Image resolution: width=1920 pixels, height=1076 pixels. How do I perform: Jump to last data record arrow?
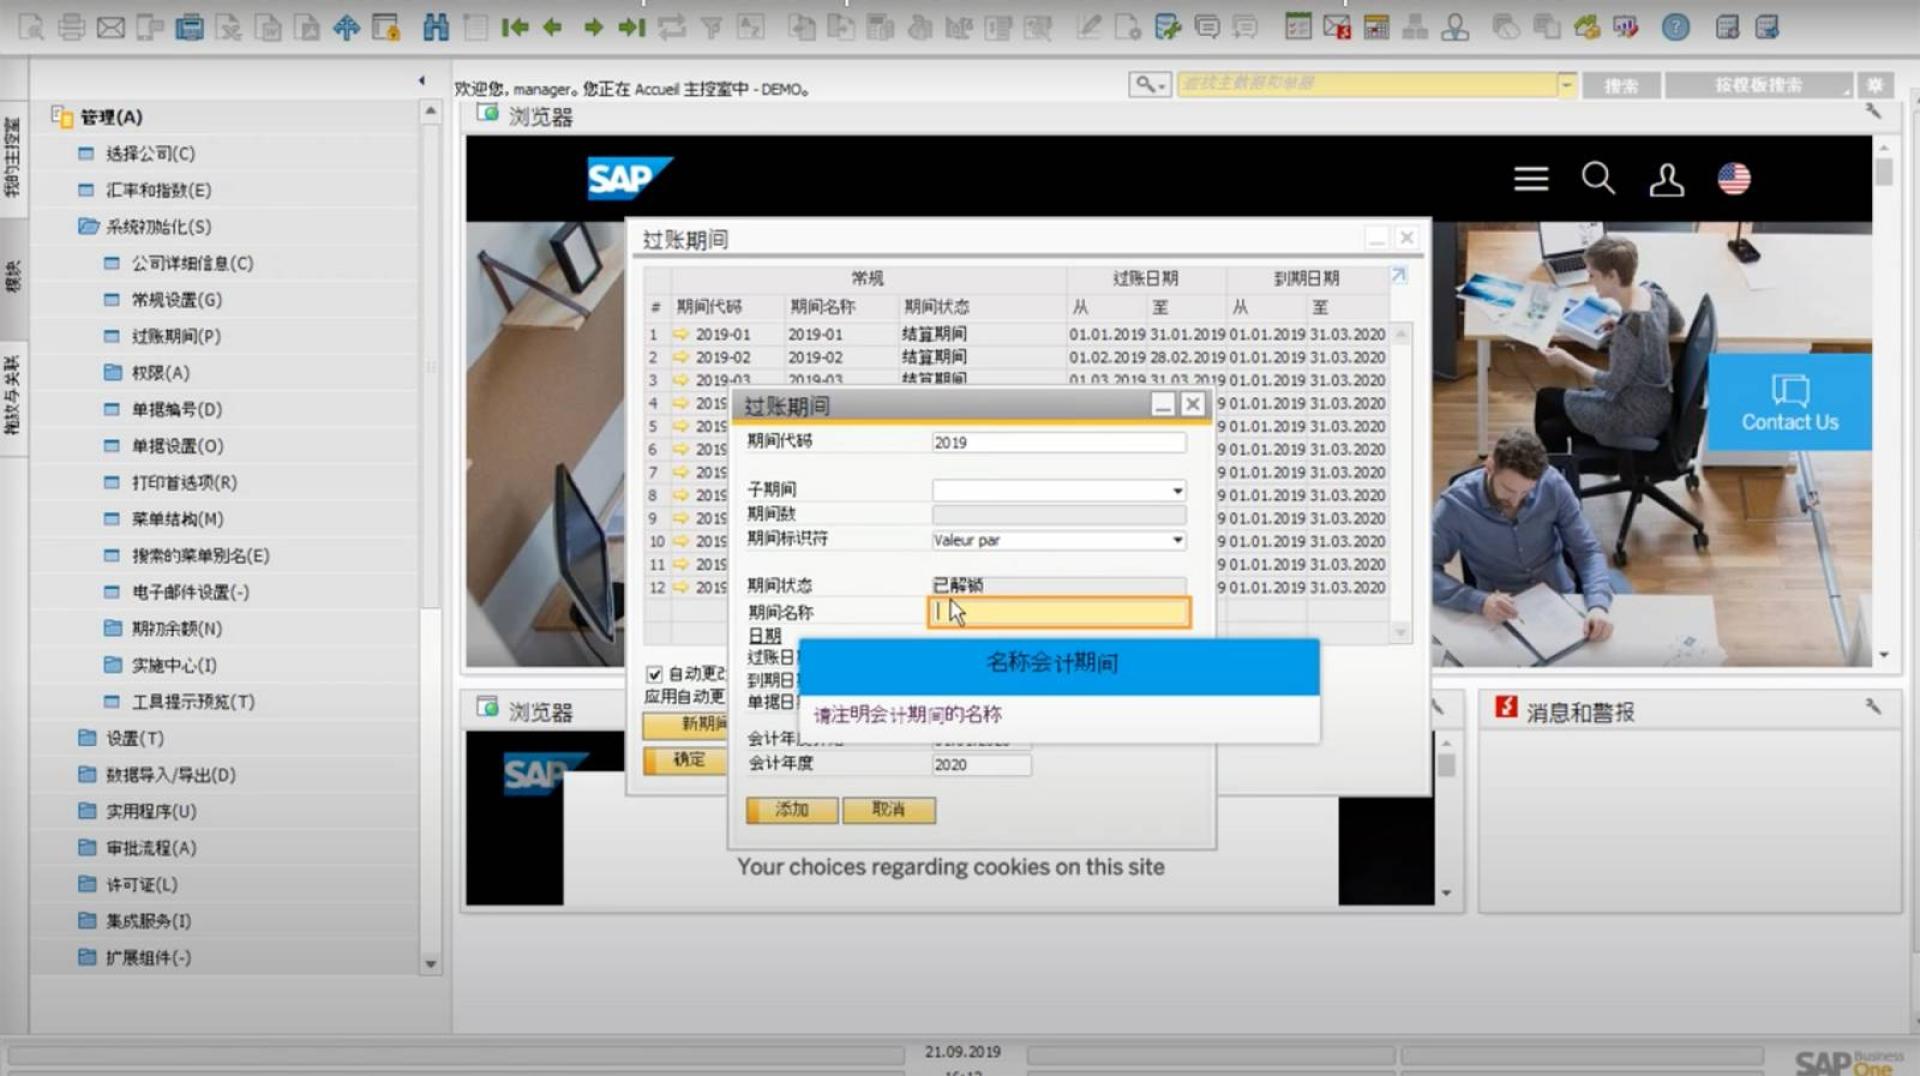click(x=631, y=27)
